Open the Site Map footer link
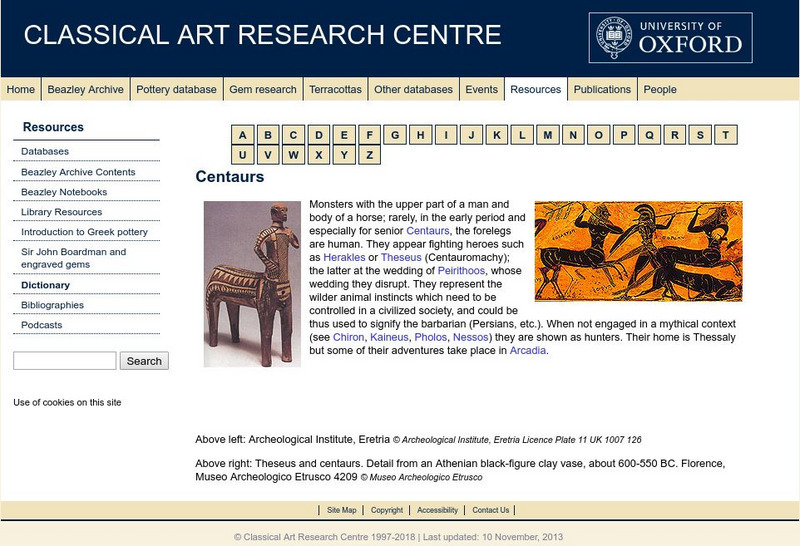This screenshot has width=800, height=546. 341,510
